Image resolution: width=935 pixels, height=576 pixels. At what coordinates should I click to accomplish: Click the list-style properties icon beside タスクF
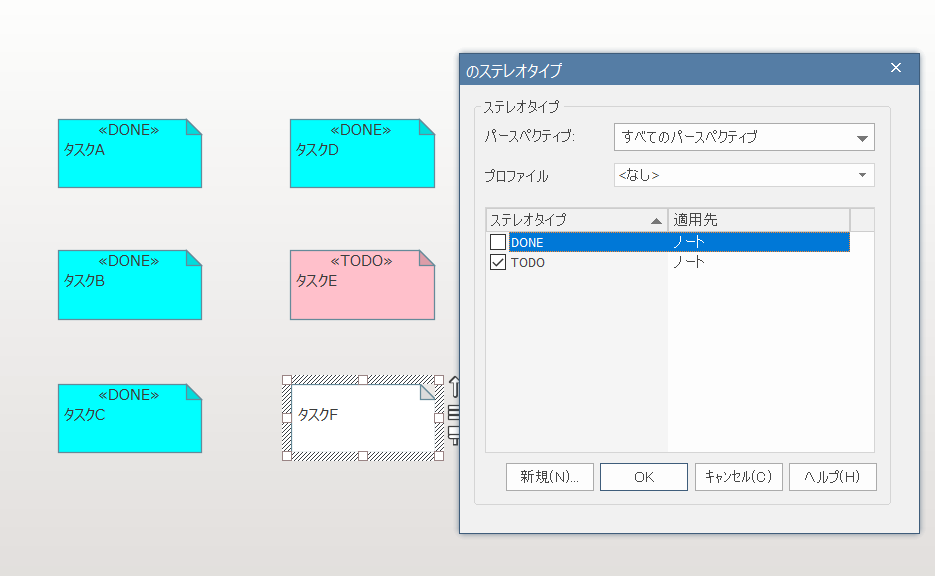point(454,411)
